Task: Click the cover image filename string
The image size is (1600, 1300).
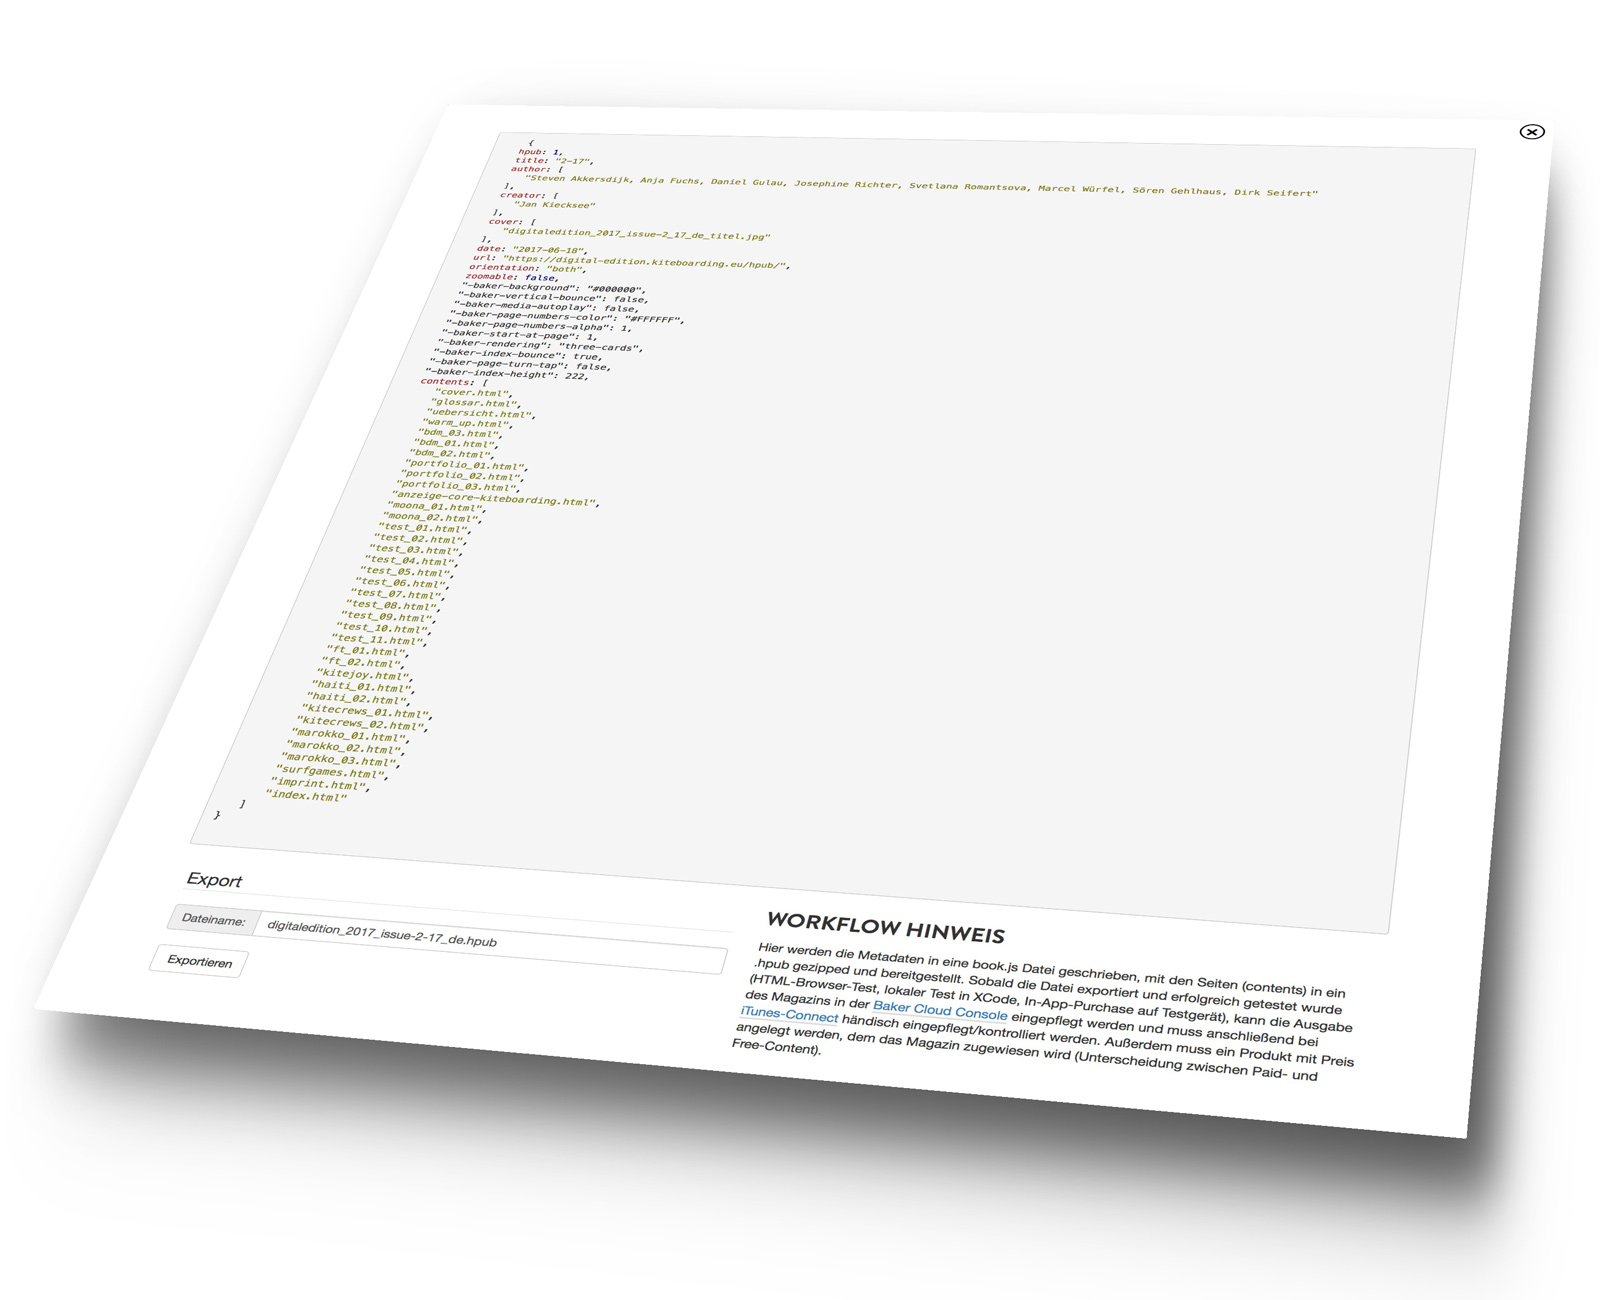Action: tap(636, 234)
